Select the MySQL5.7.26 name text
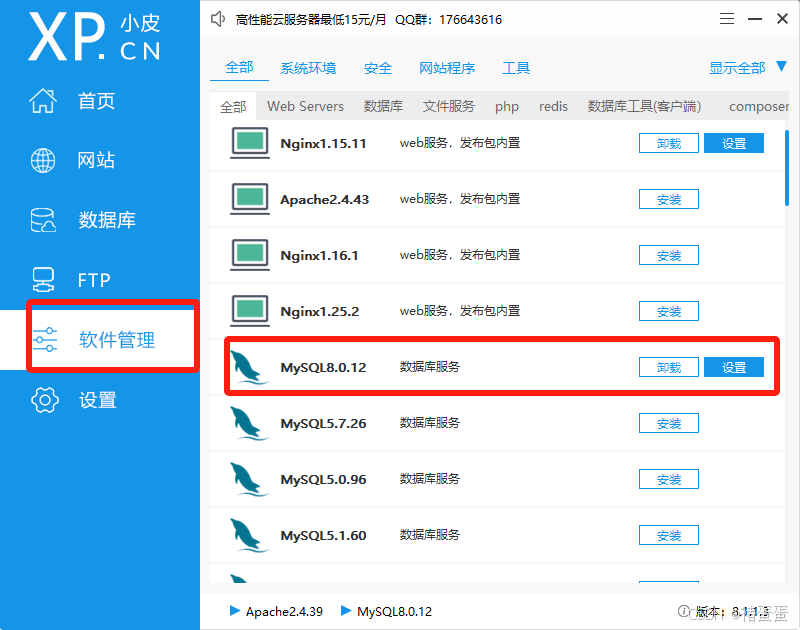800x630 pixels. coord(323,423)
